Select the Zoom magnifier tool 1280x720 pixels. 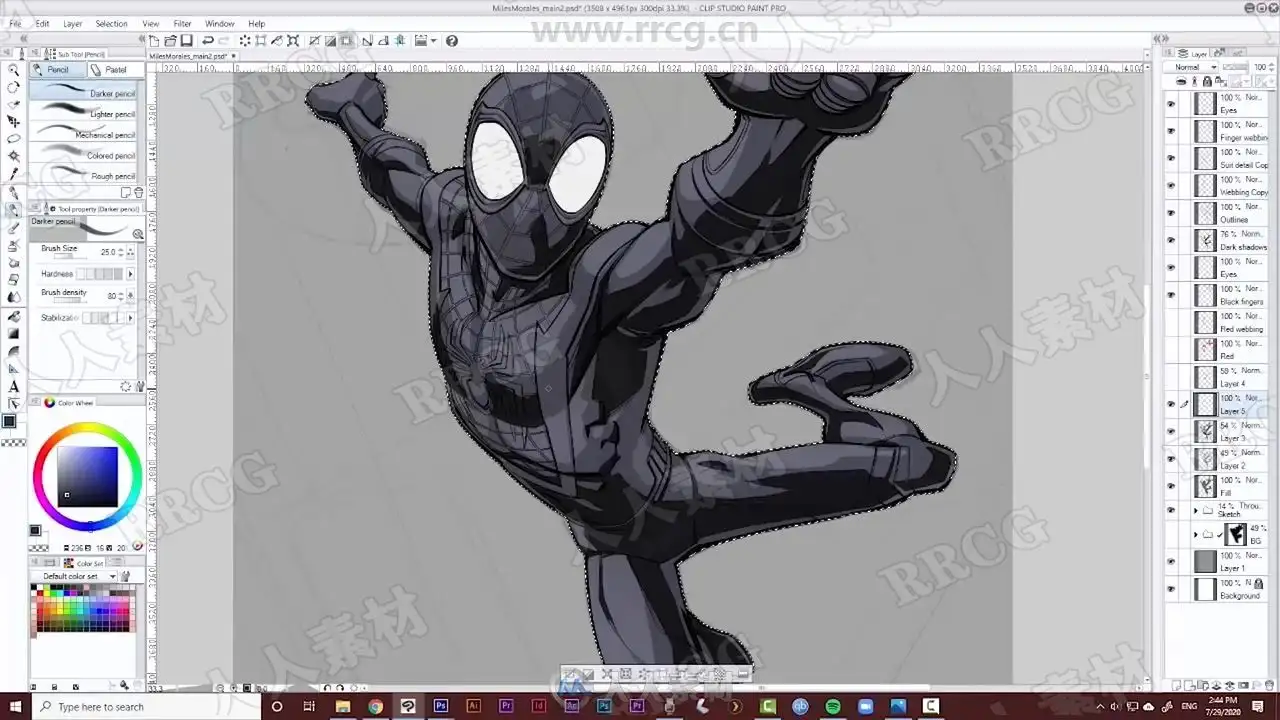[14, 70]
